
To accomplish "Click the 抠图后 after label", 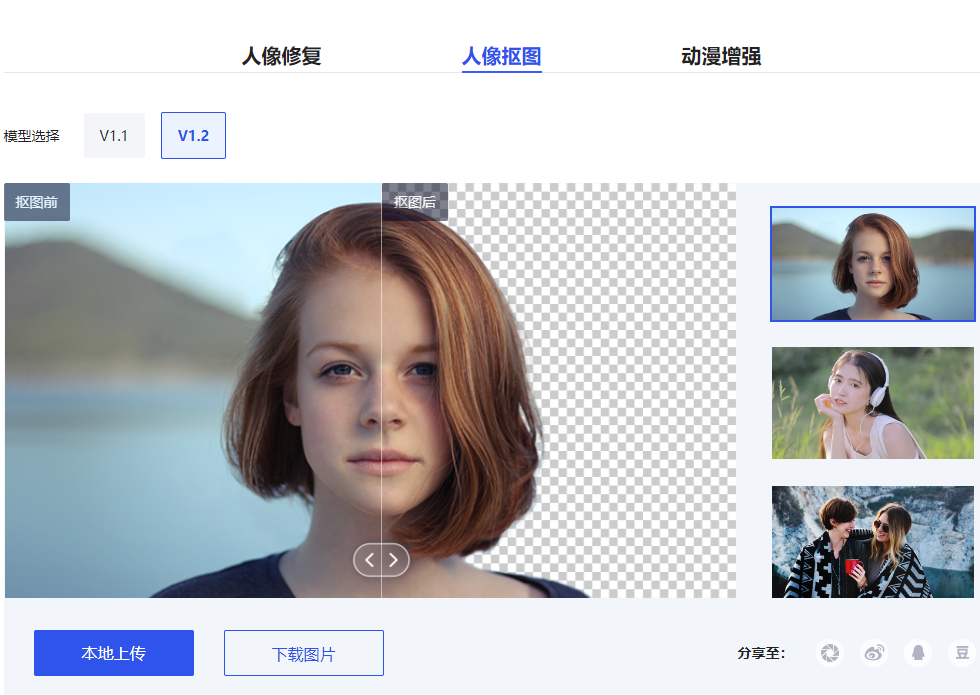I will pos(415,202).
